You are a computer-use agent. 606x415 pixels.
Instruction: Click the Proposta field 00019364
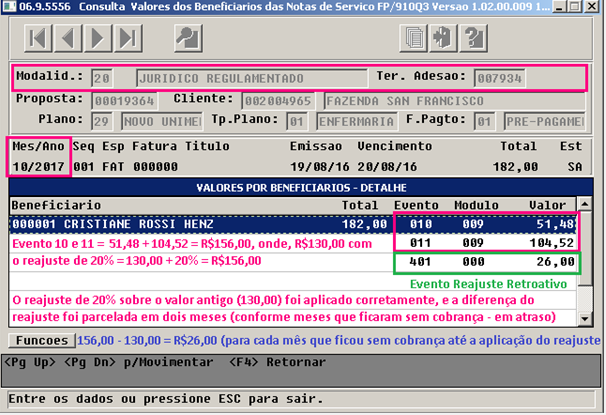click(x=124, y=101)
